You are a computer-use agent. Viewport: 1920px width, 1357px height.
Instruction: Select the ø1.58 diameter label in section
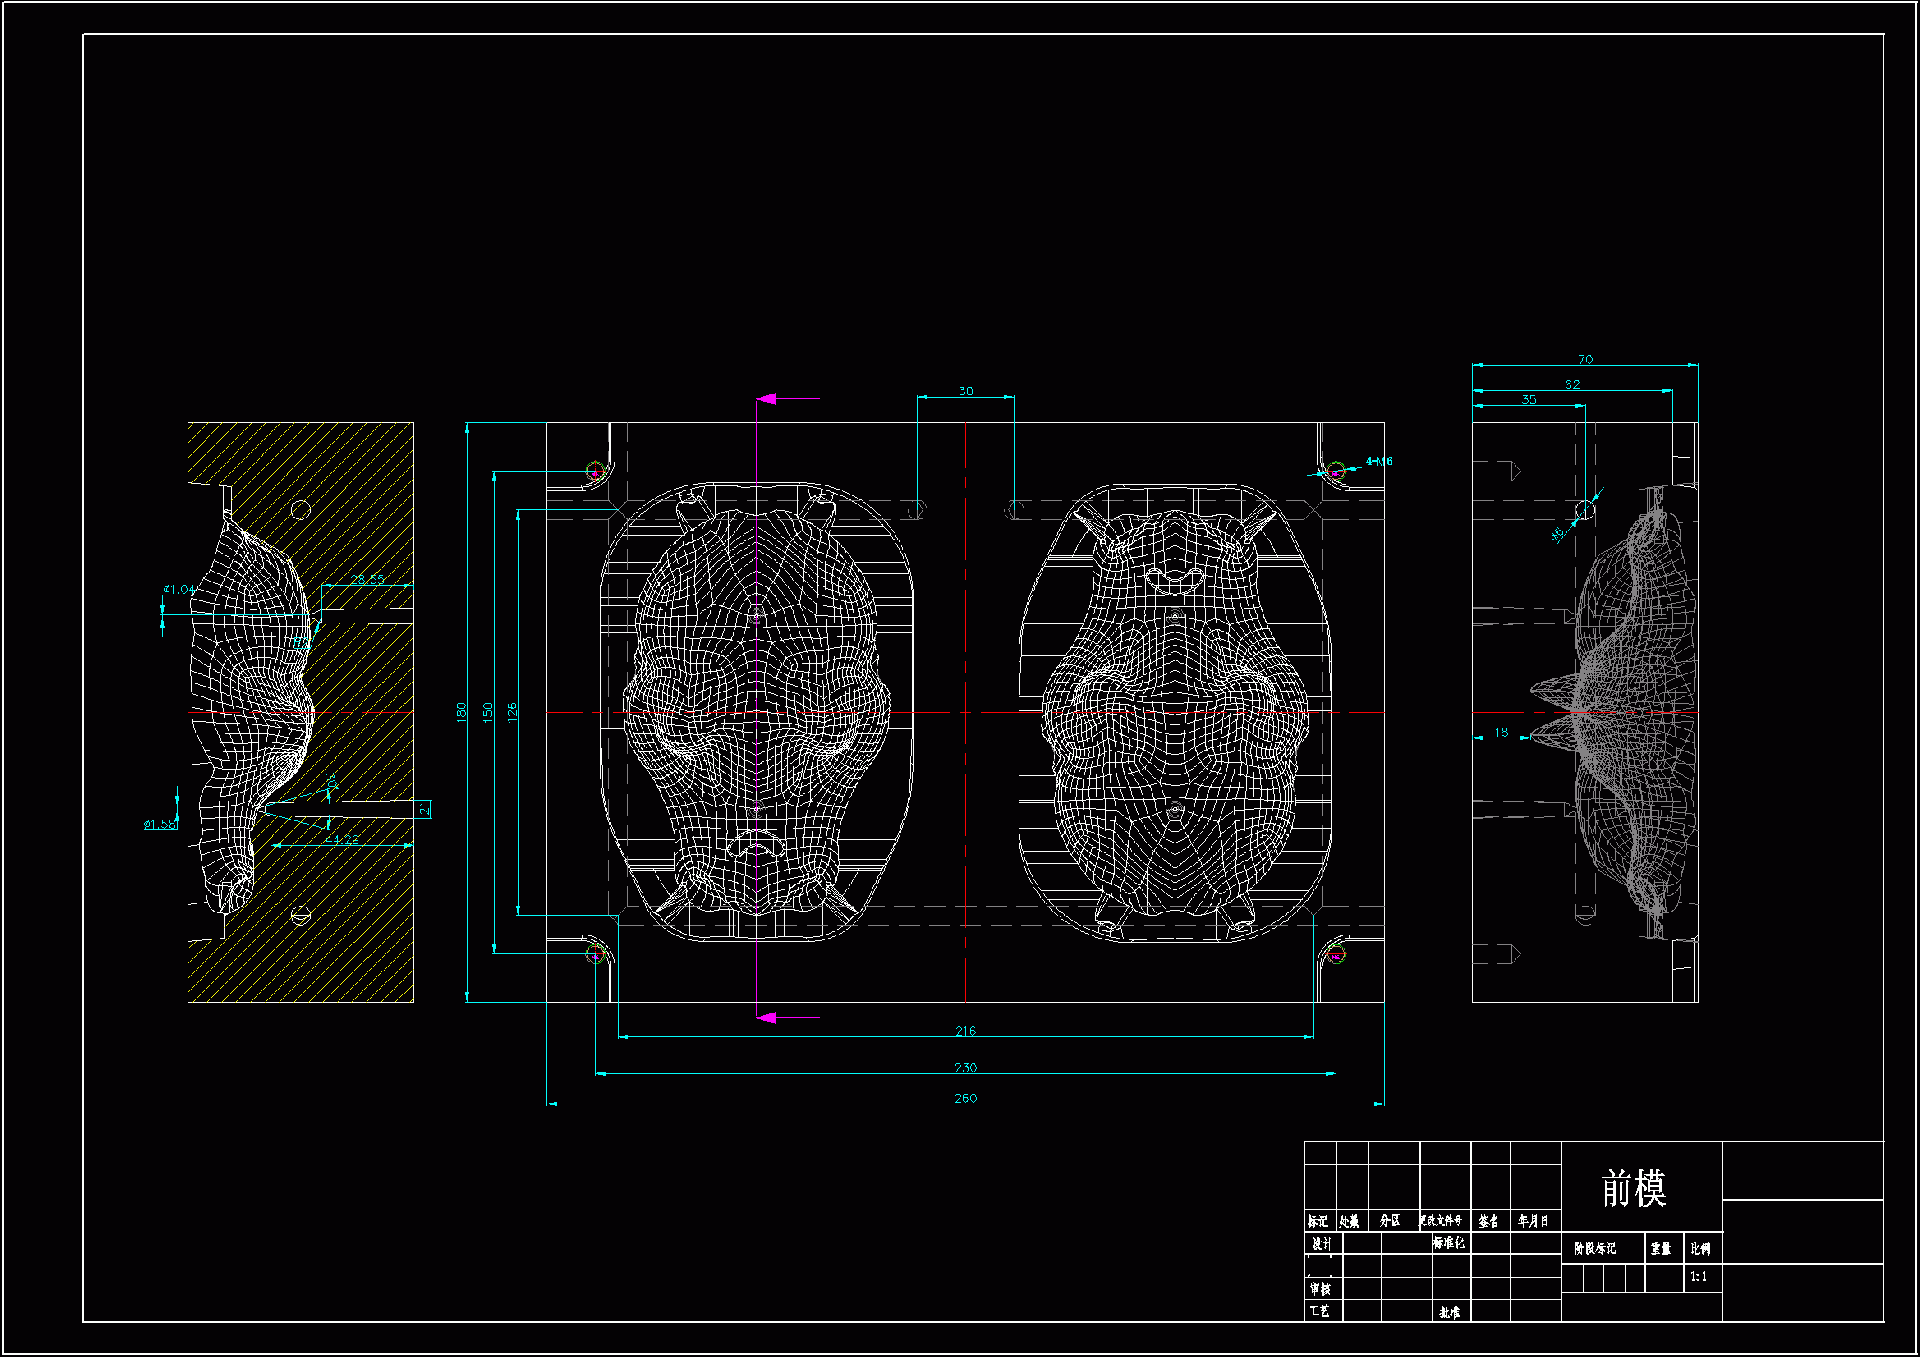pyautogui.click(x=160, y=824)
